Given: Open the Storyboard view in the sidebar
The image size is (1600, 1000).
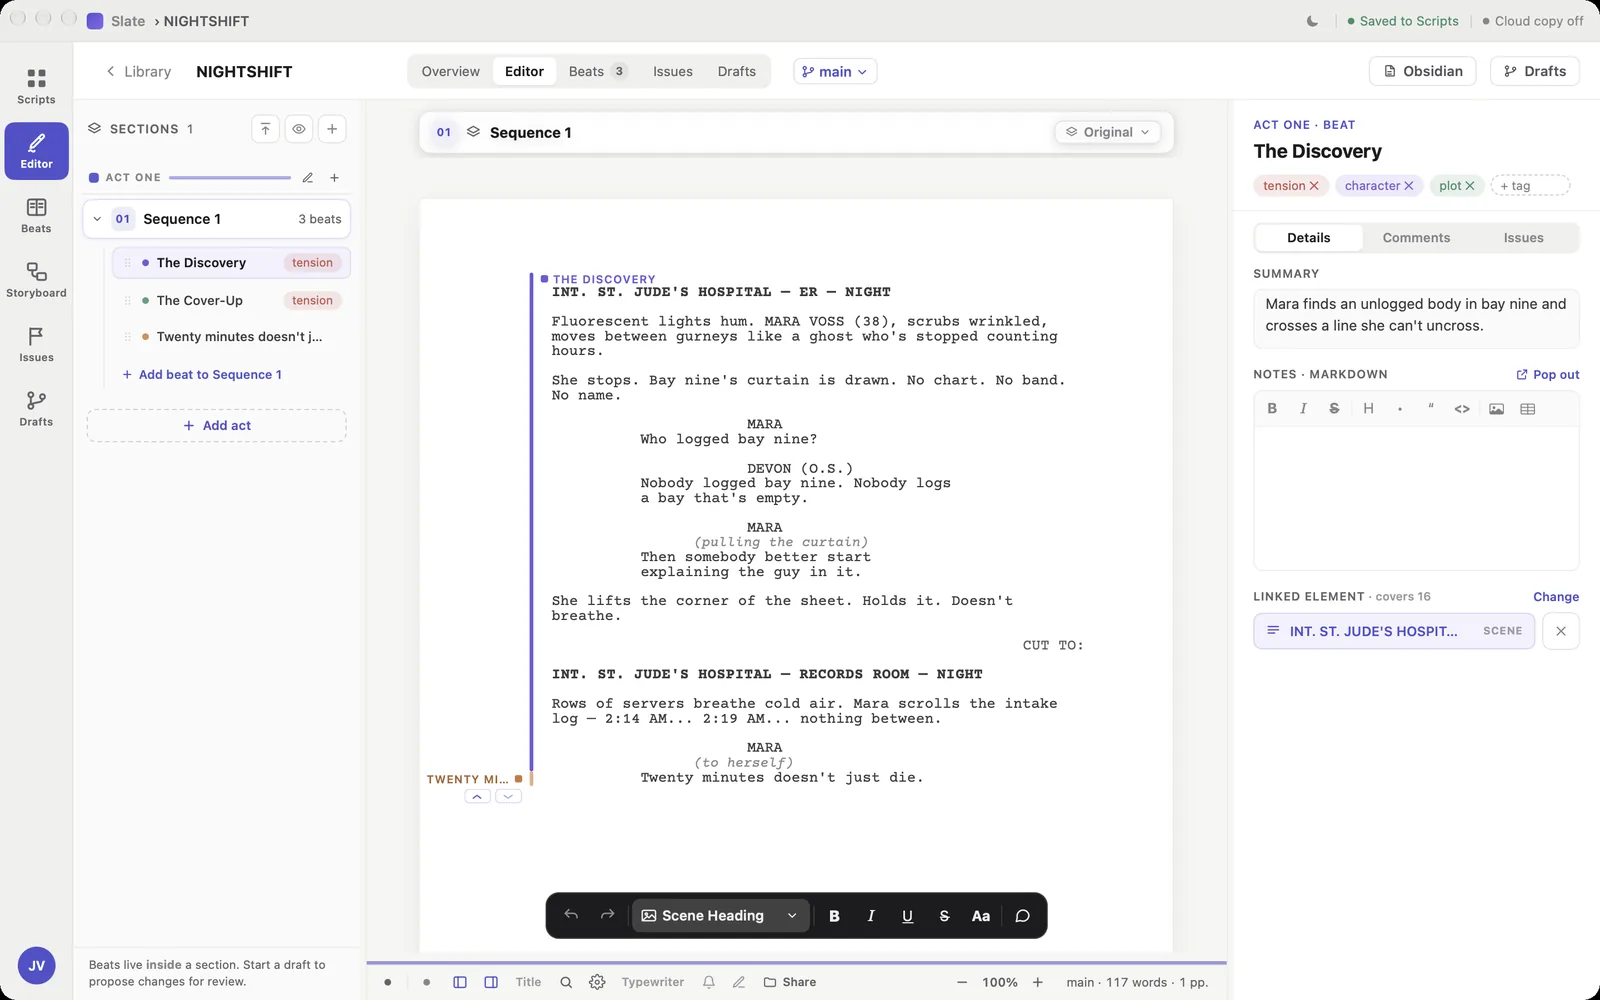Looking at the screenshot, I should click(x=36, y=280).
